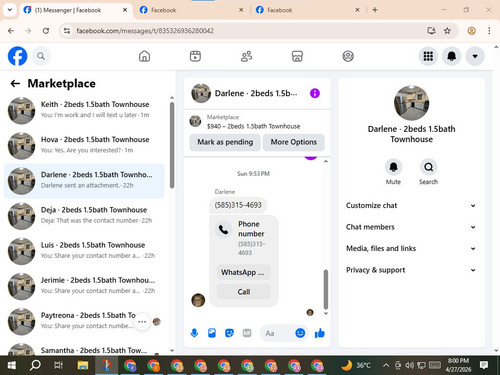Click WhatsApp button in phone card
The width and height of the screenshot is (500, 375).
tap(244, 272)
